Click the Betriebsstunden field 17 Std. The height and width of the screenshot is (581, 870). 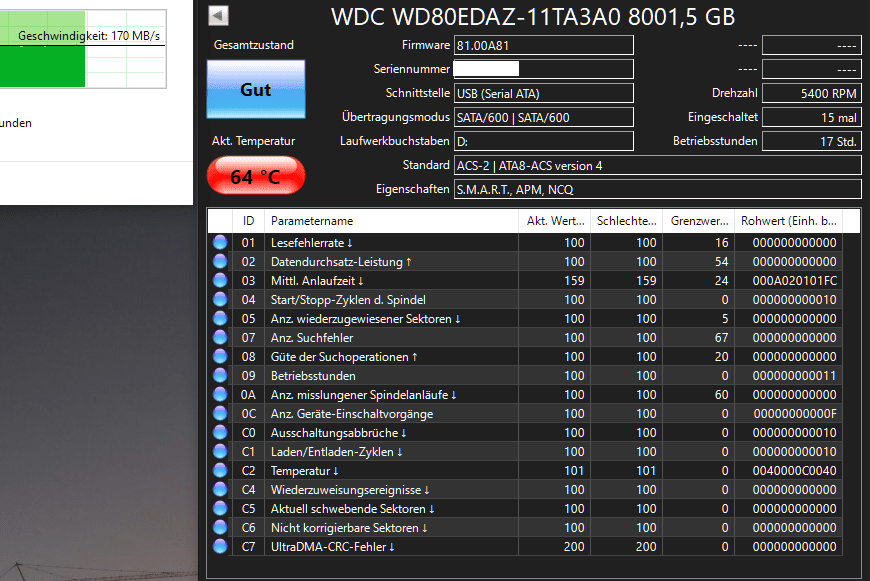coord(812,141)
